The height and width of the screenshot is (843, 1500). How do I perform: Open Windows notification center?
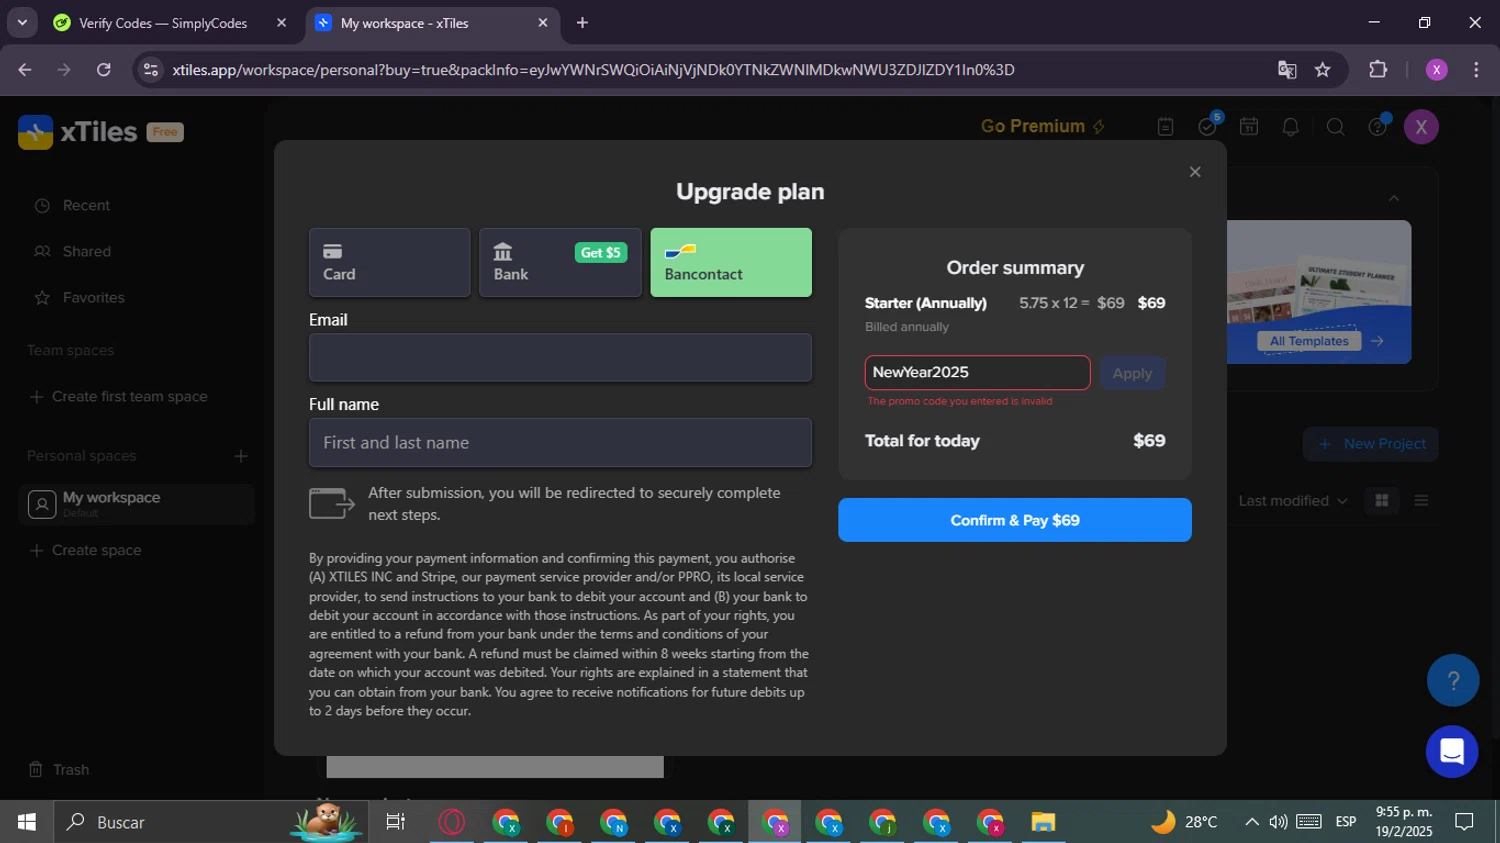point(1464,822)
